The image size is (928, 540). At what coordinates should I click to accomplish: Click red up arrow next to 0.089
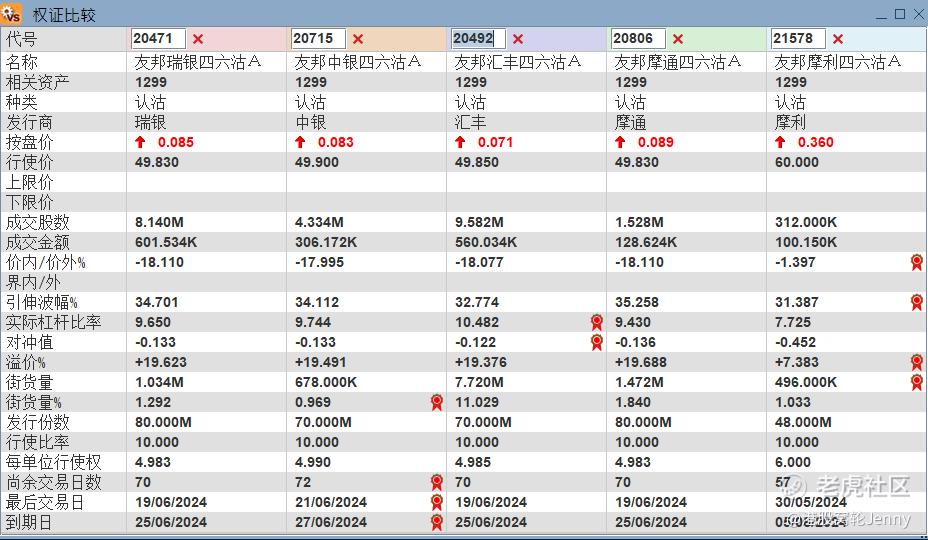click(x=620, y=142)
